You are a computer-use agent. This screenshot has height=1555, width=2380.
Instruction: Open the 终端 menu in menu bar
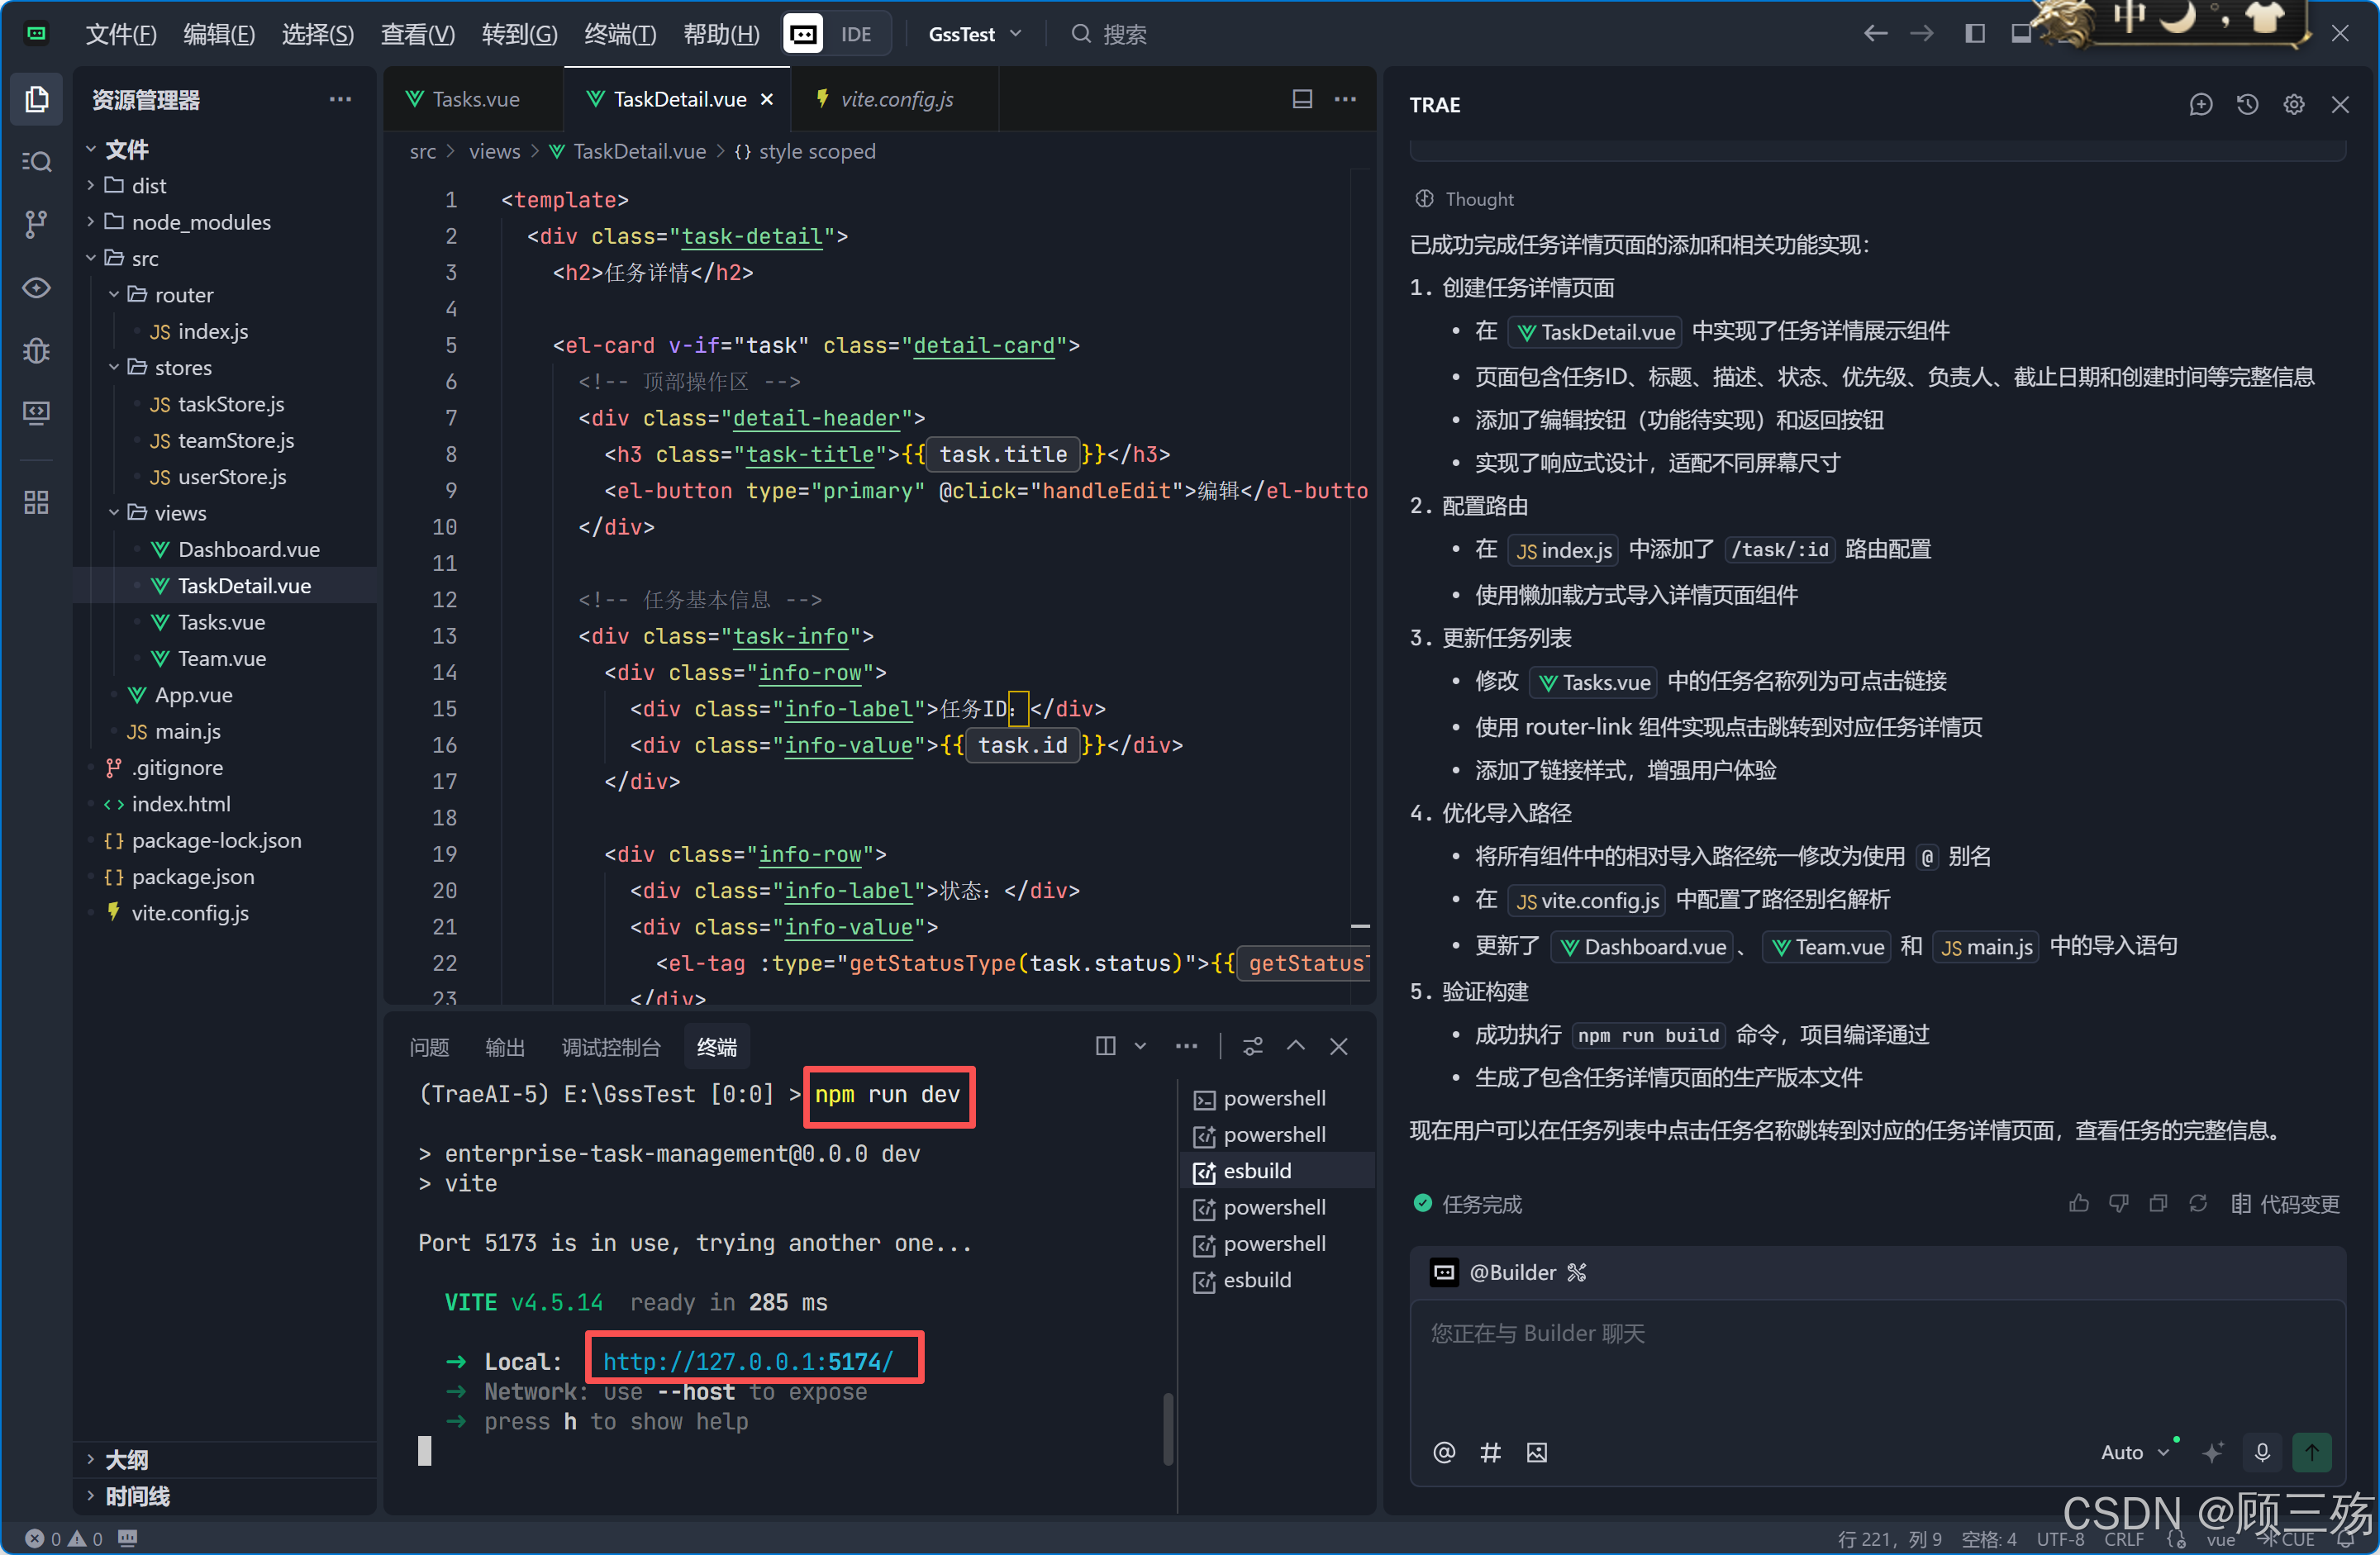pos(619,34)
